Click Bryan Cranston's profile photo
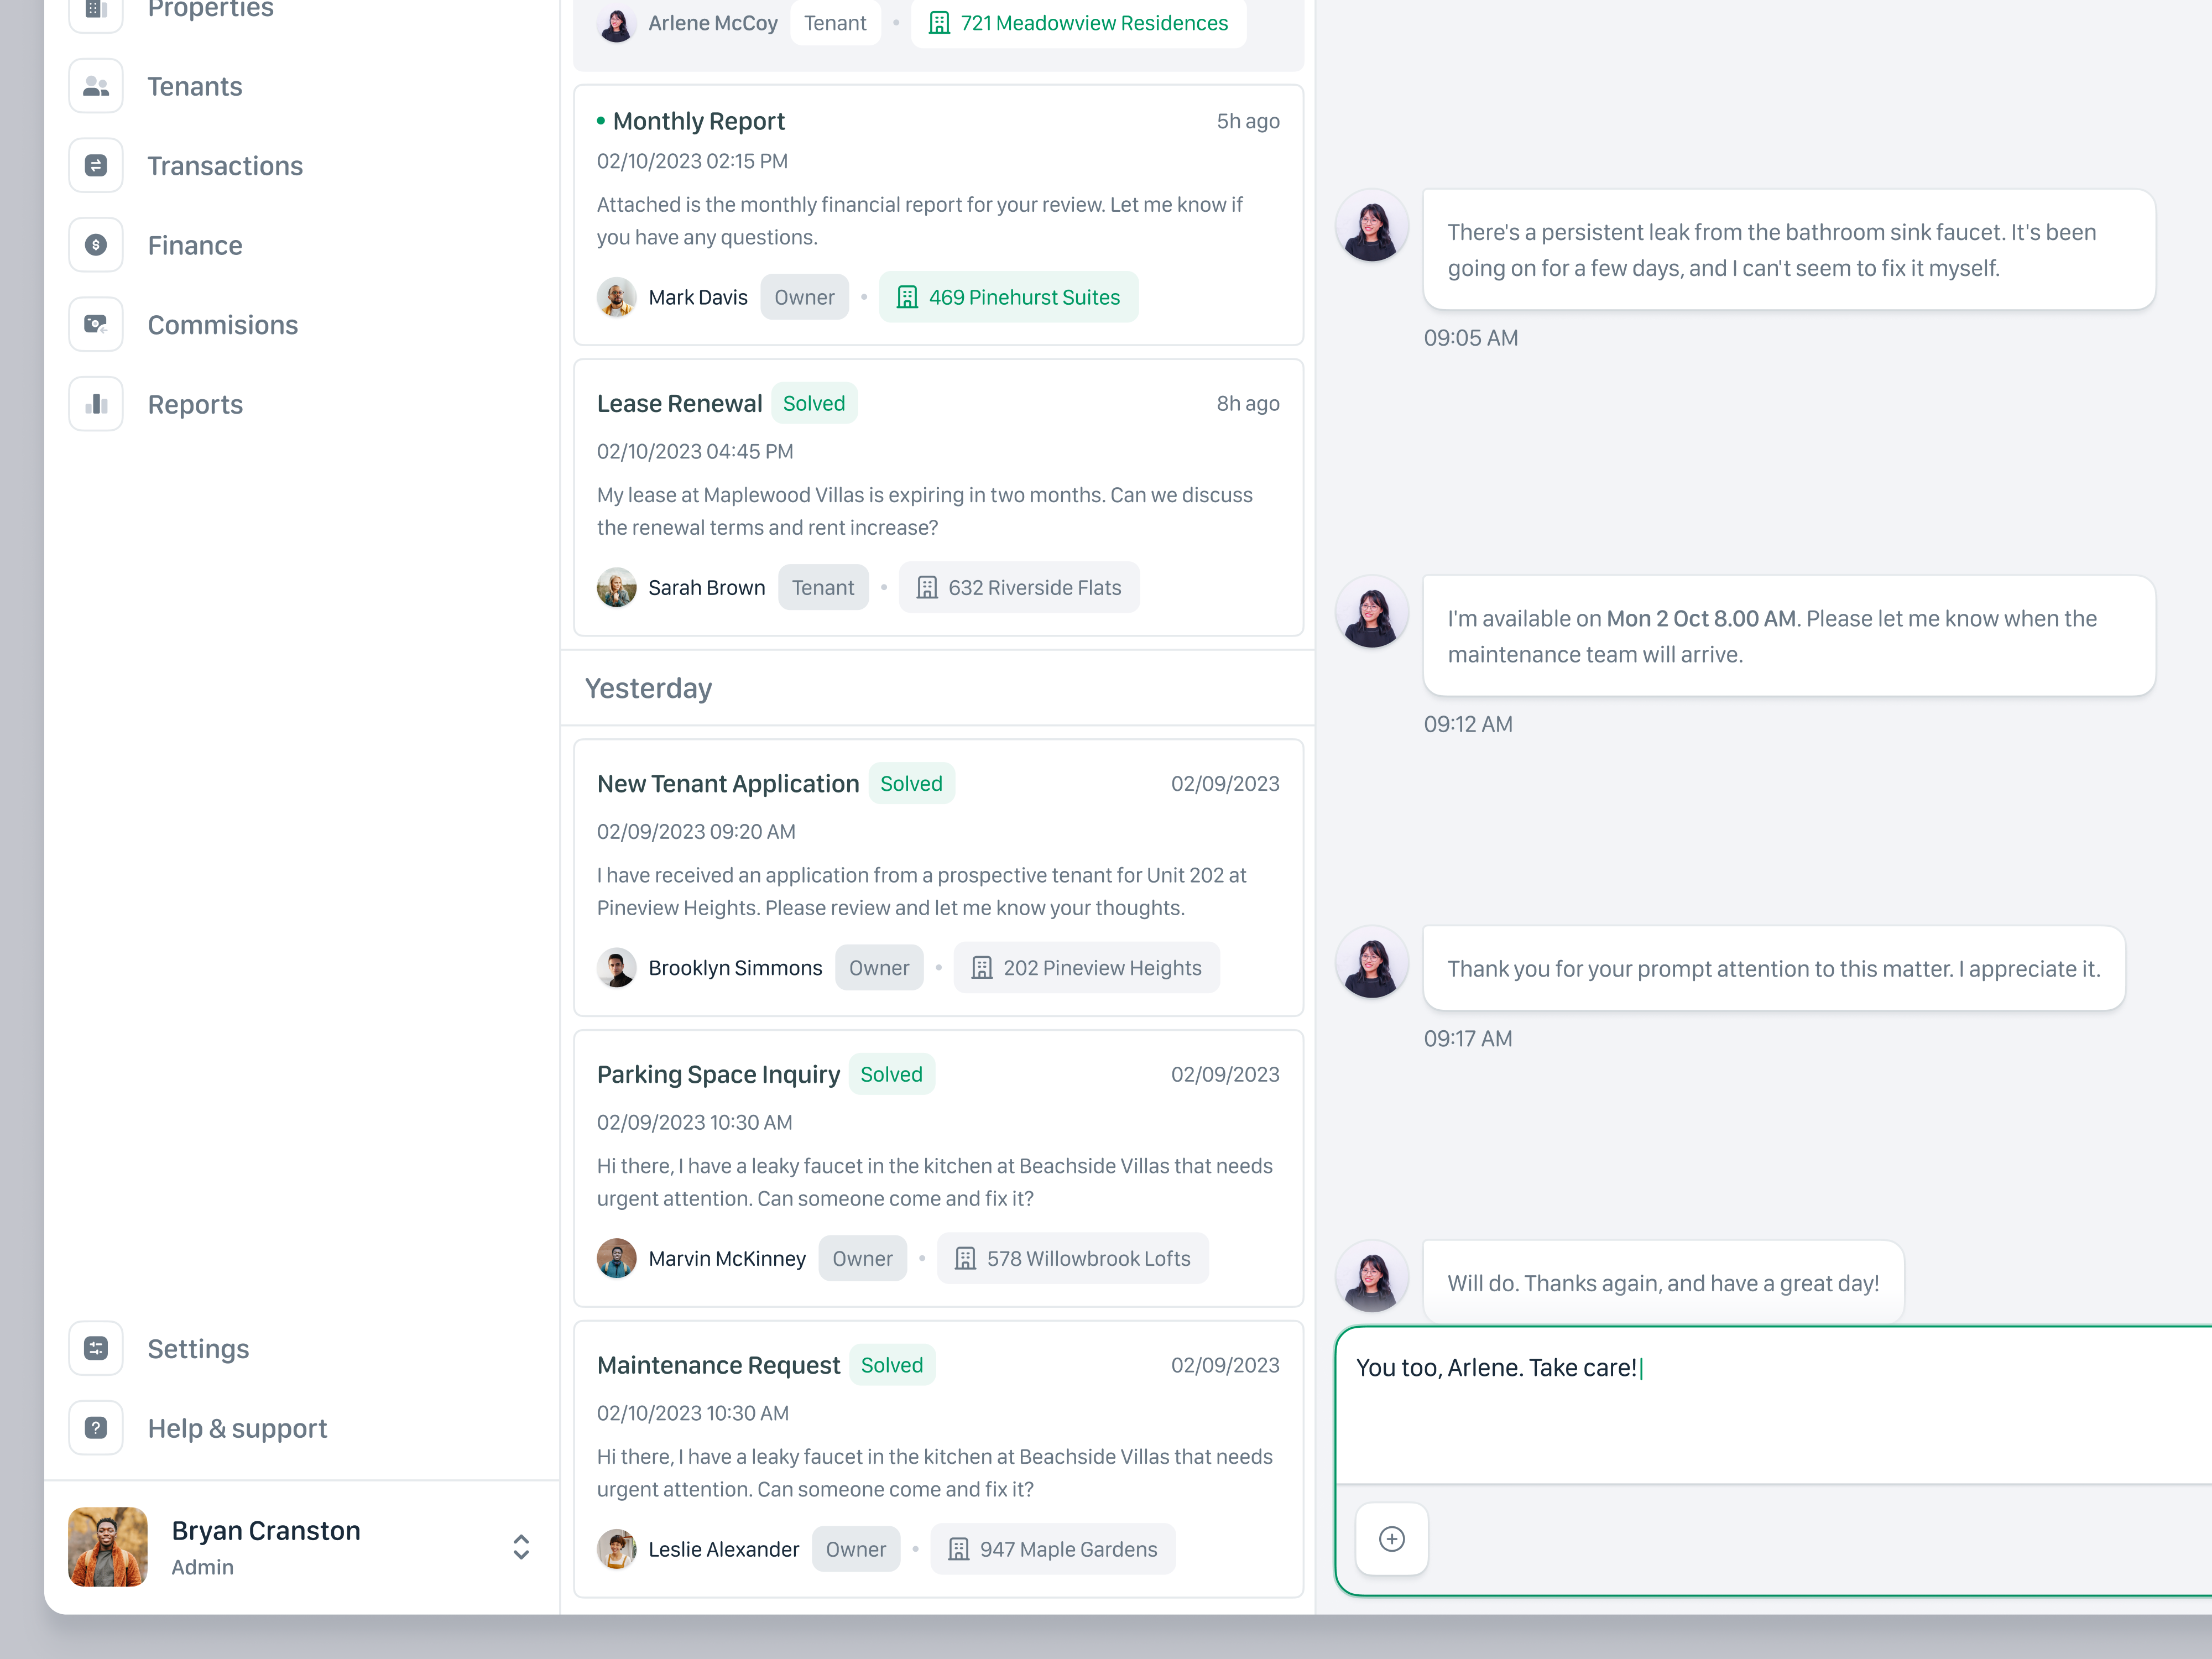This screenshot has width=2212, height=1659. [108, 1547]
